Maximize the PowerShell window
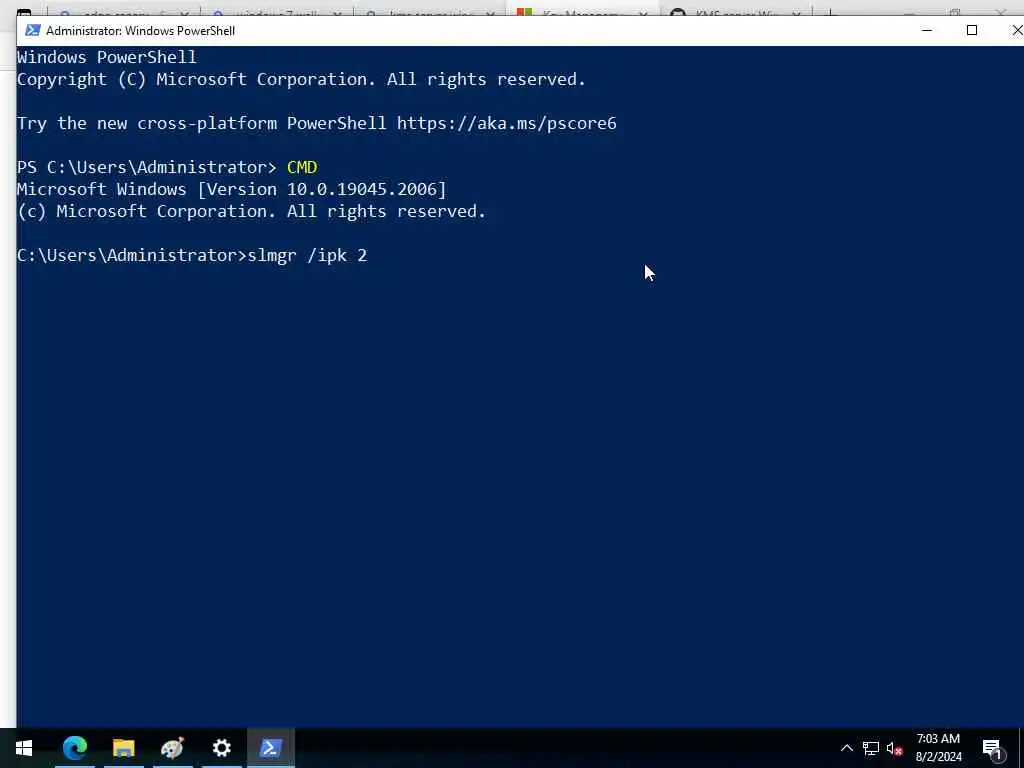Viewport: 1024px width, 768px height. [x=972, y=31]
